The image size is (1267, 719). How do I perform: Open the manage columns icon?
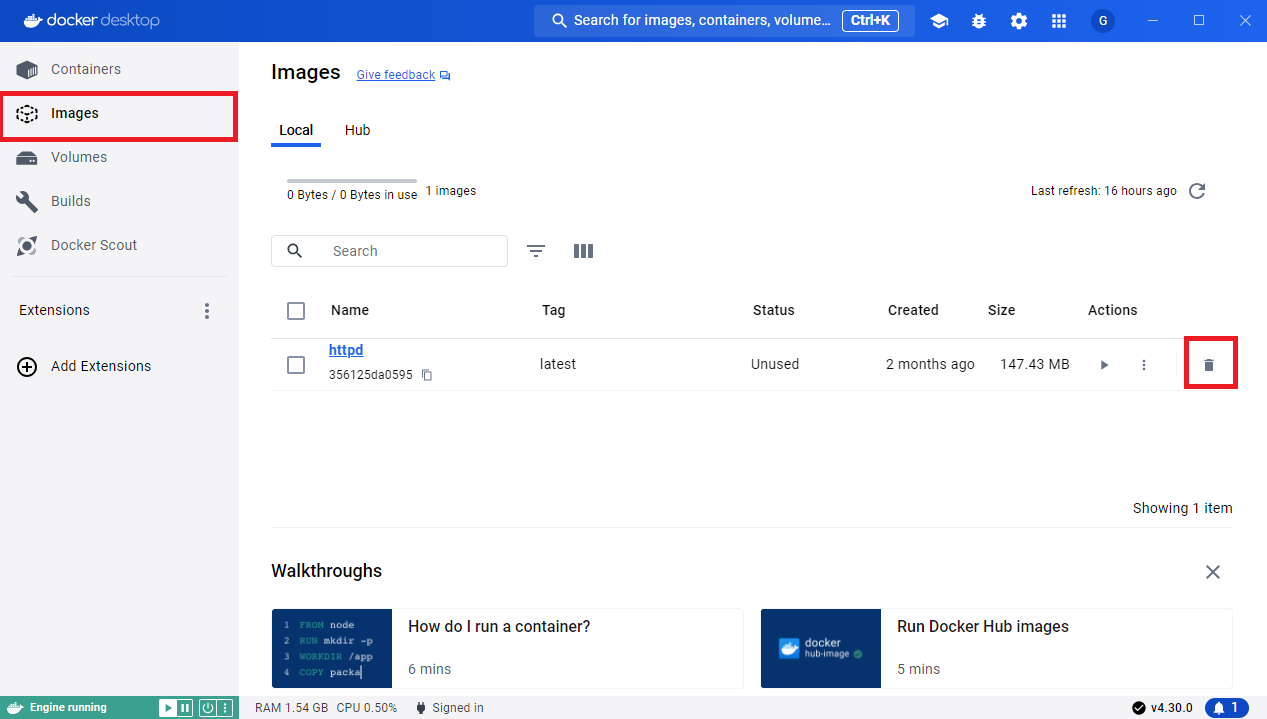pos(584,251)
